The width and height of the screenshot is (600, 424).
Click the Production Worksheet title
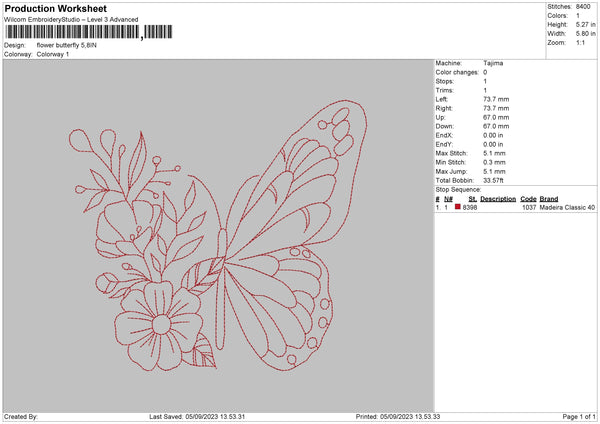55,8
